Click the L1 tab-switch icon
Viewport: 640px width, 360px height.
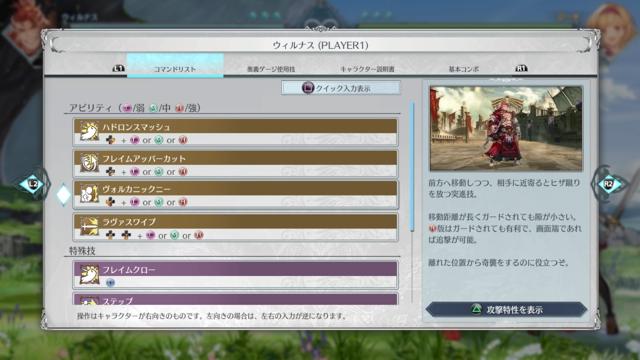[118, 69]
